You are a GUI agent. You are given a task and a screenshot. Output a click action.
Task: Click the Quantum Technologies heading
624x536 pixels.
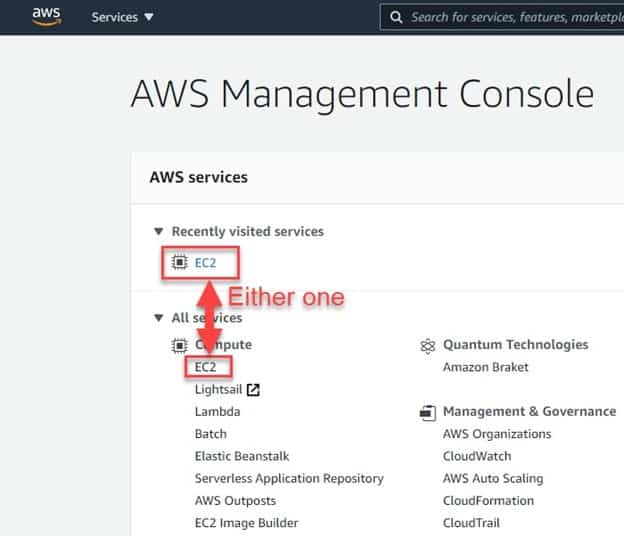pos(516,345)
